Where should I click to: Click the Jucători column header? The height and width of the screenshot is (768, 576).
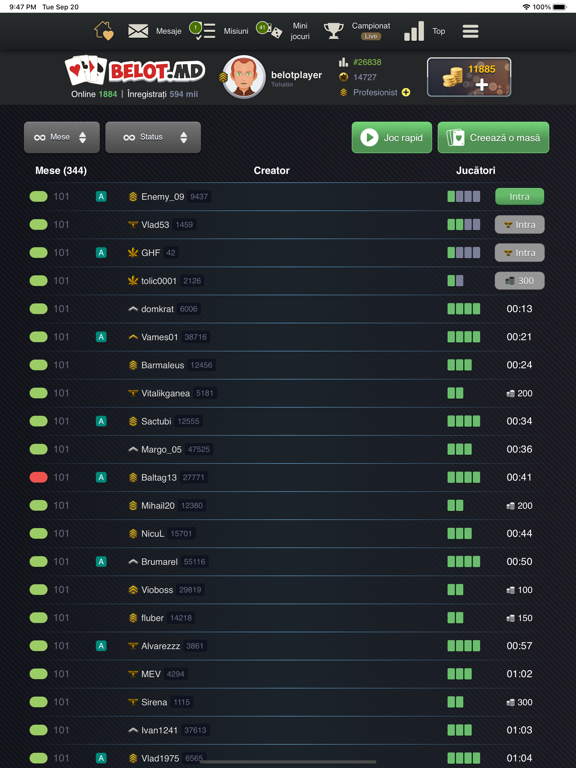[x=476, y=170]
